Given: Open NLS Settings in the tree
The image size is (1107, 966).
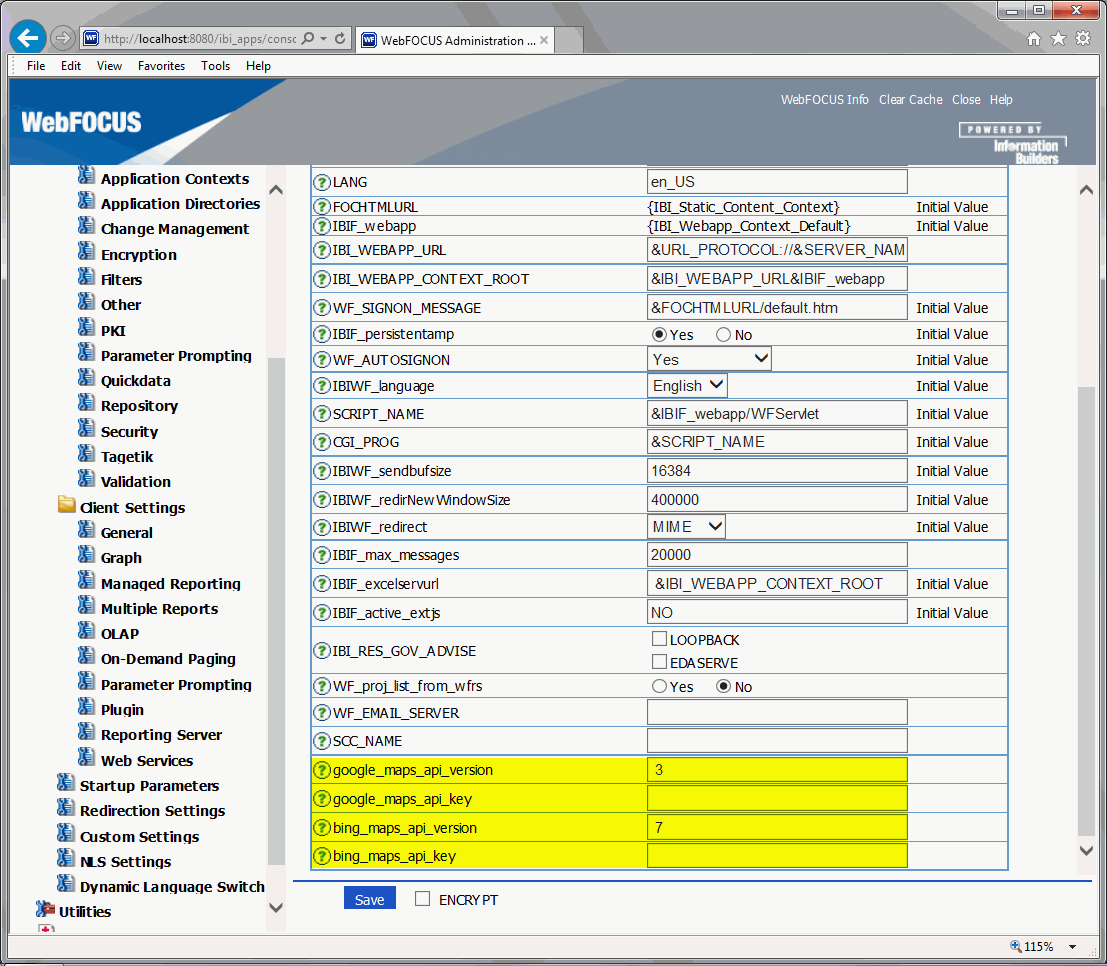Looking at the screenshot, I should (125, 862).
